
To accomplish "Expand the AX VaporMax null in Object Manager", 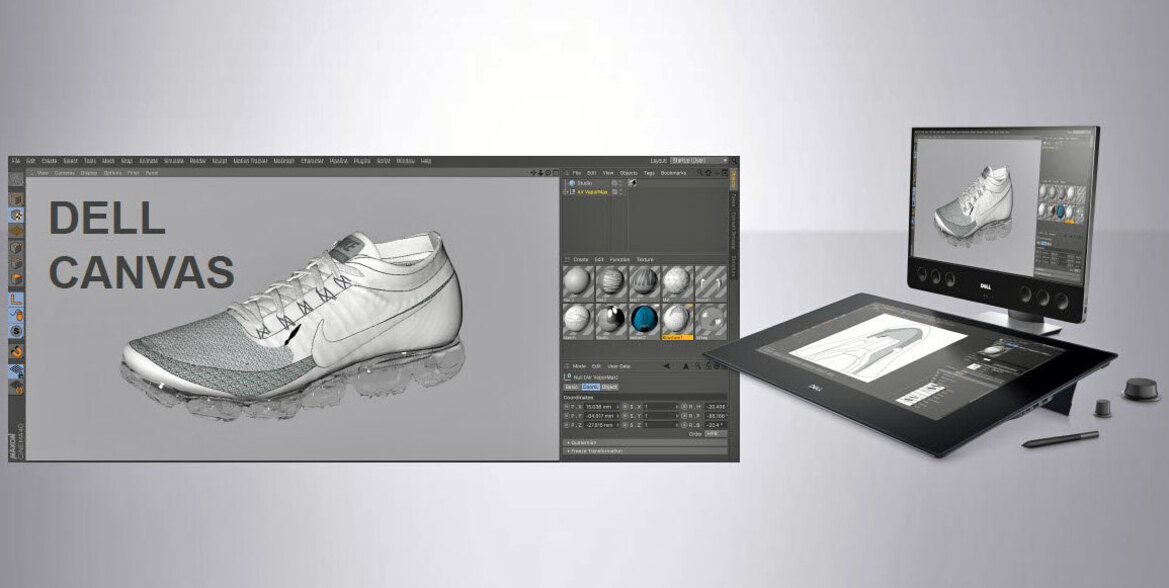I will click(x=566, y=192).
